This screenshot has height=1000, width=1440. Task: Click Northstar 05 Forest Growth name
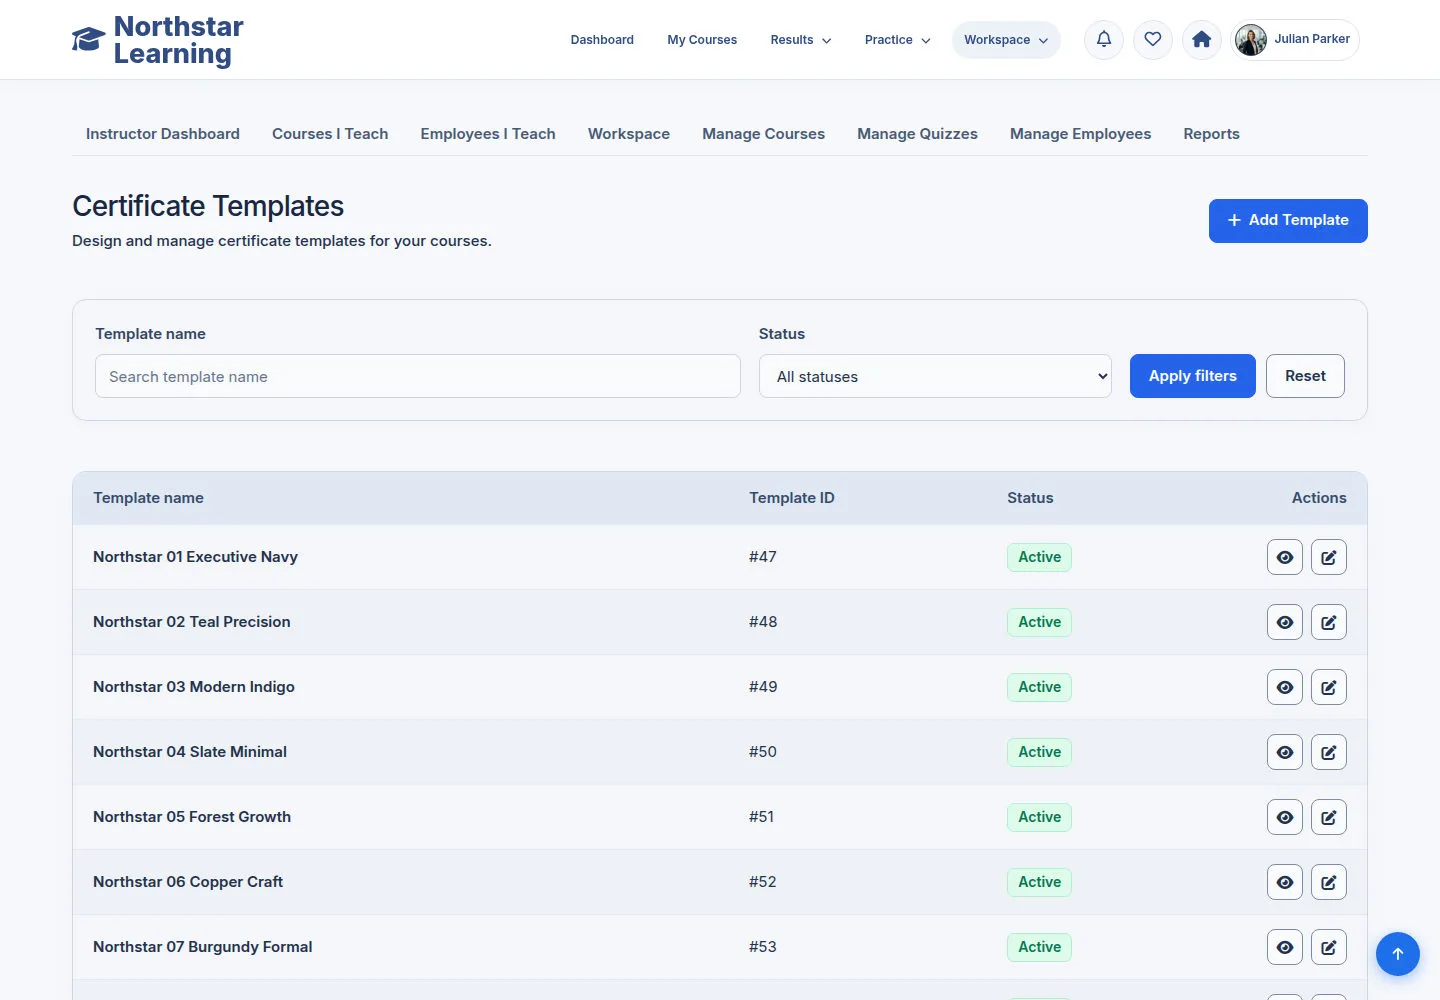[x=192, y=817]
